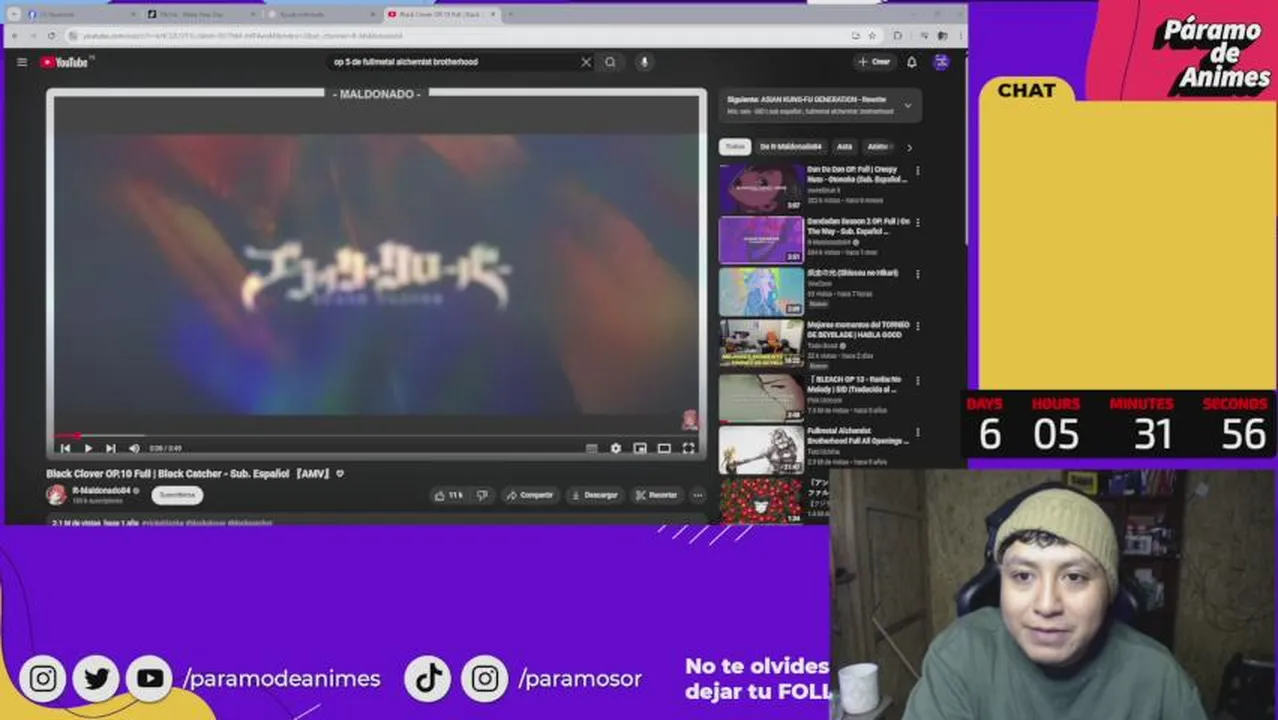Switch to the TikTok browser tab
Screen dimensions: 1278x720
pos(200,14)
